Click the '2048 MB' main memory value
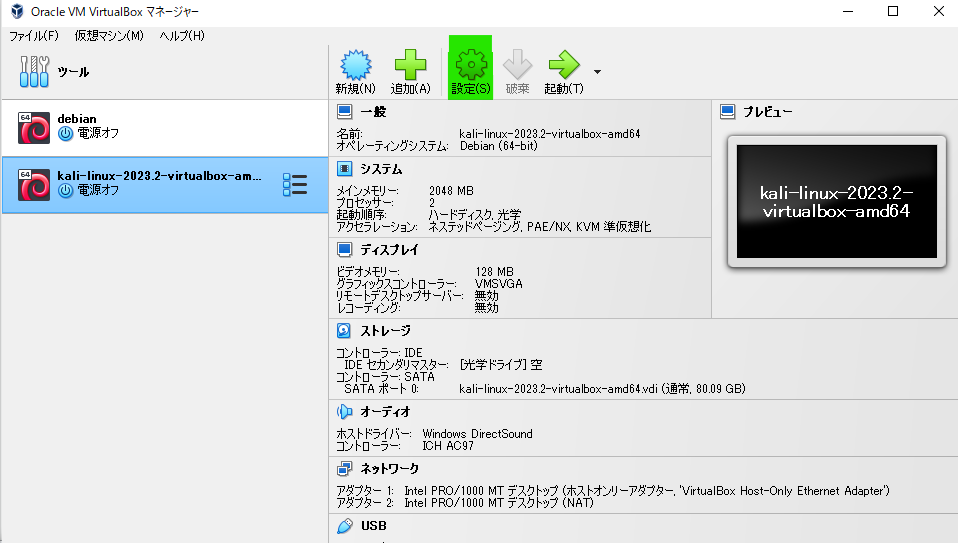The image size is (958, 543). tap(451, 191)
